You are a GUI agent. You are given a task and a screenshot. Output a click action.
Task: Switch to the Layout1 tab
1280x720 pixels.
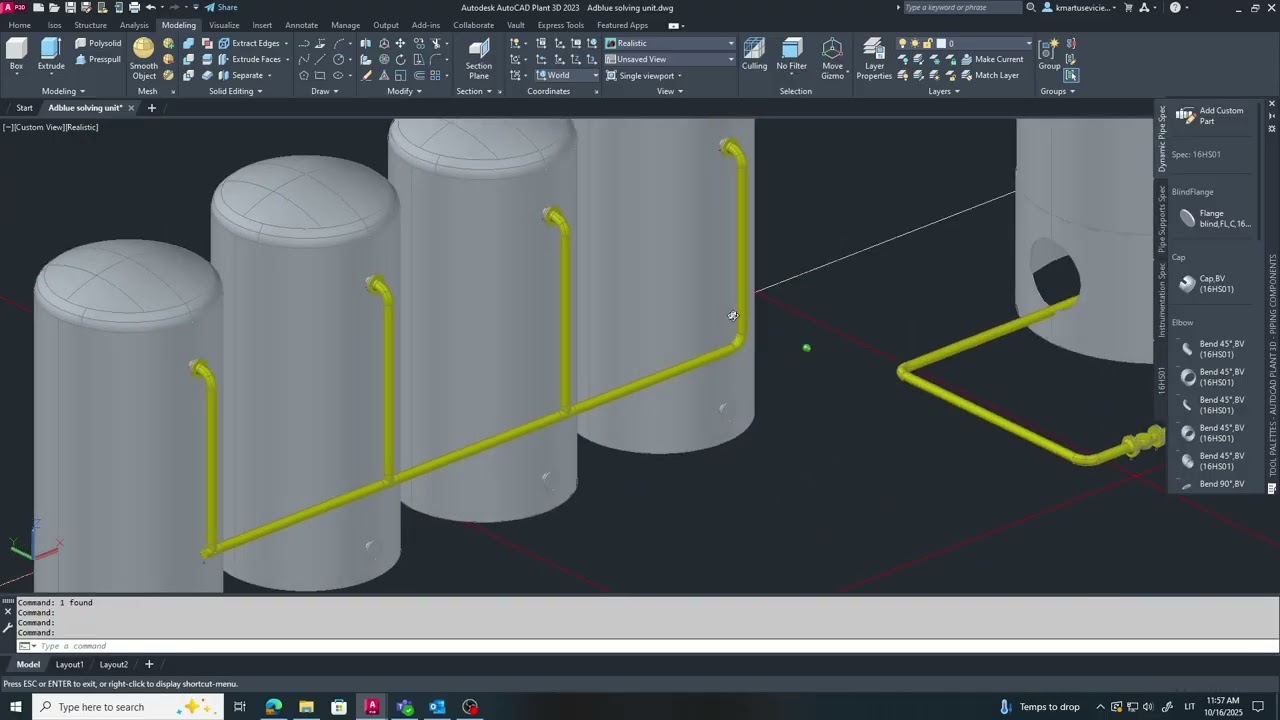[70, 664]
